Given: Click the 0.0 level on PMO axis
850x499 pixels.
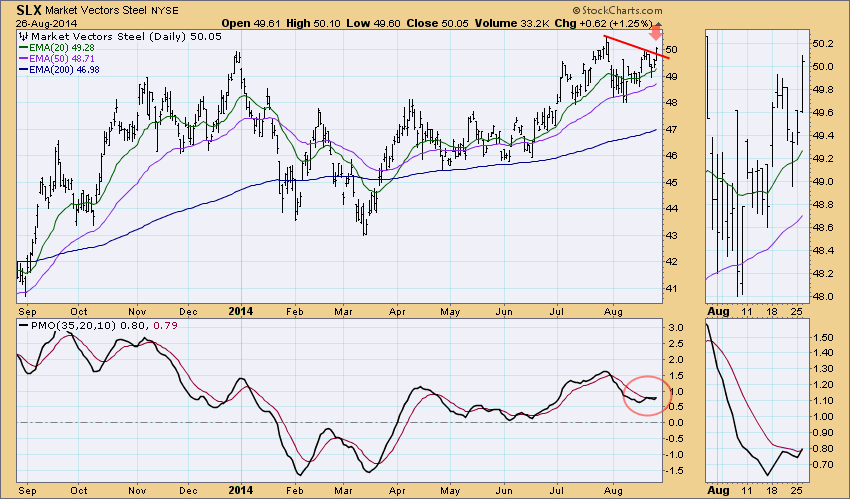Looking at the screenshot, I should tap(674, 423).
